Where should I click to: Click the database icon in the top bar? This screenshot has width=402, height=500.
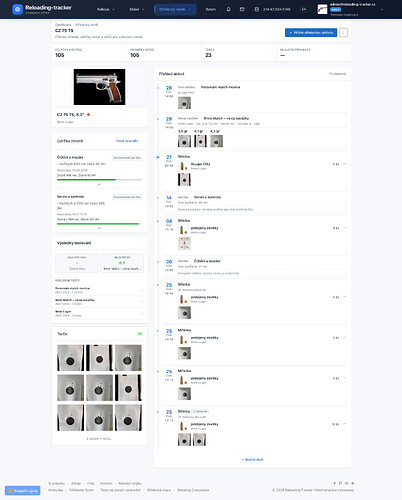[x=256, y=9]
